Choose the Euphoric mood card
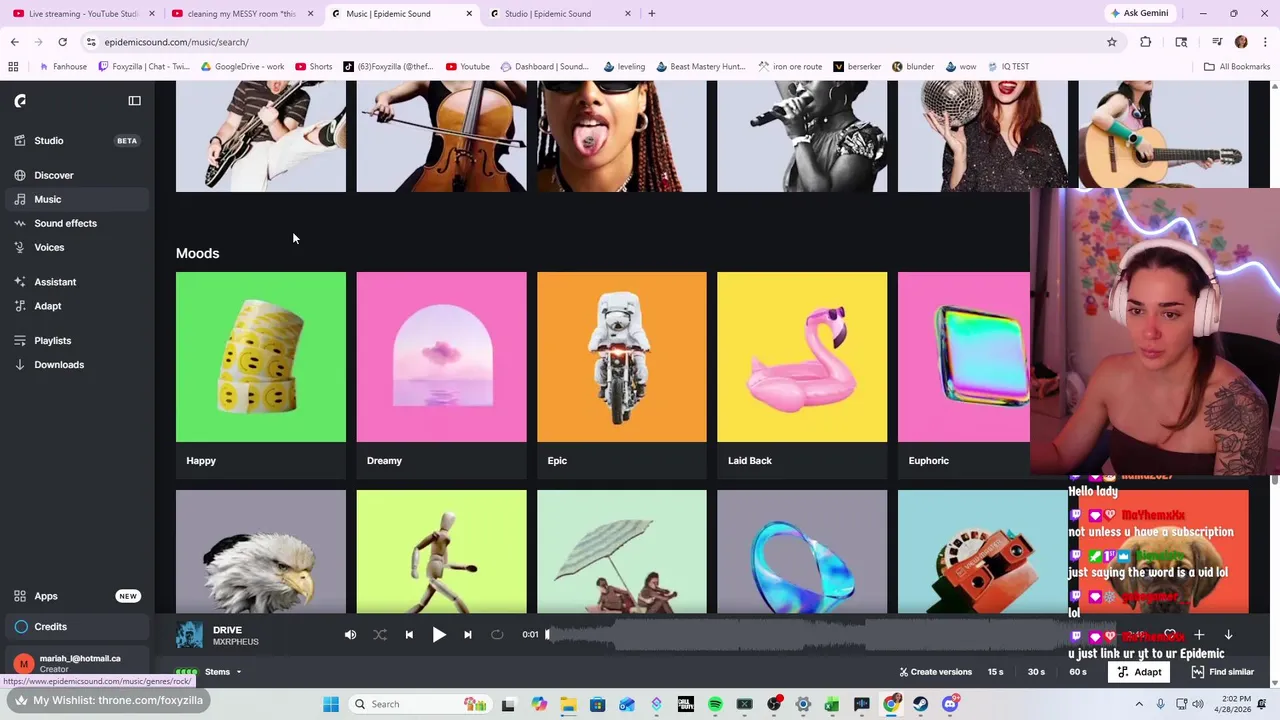 [x=964, y=375]
